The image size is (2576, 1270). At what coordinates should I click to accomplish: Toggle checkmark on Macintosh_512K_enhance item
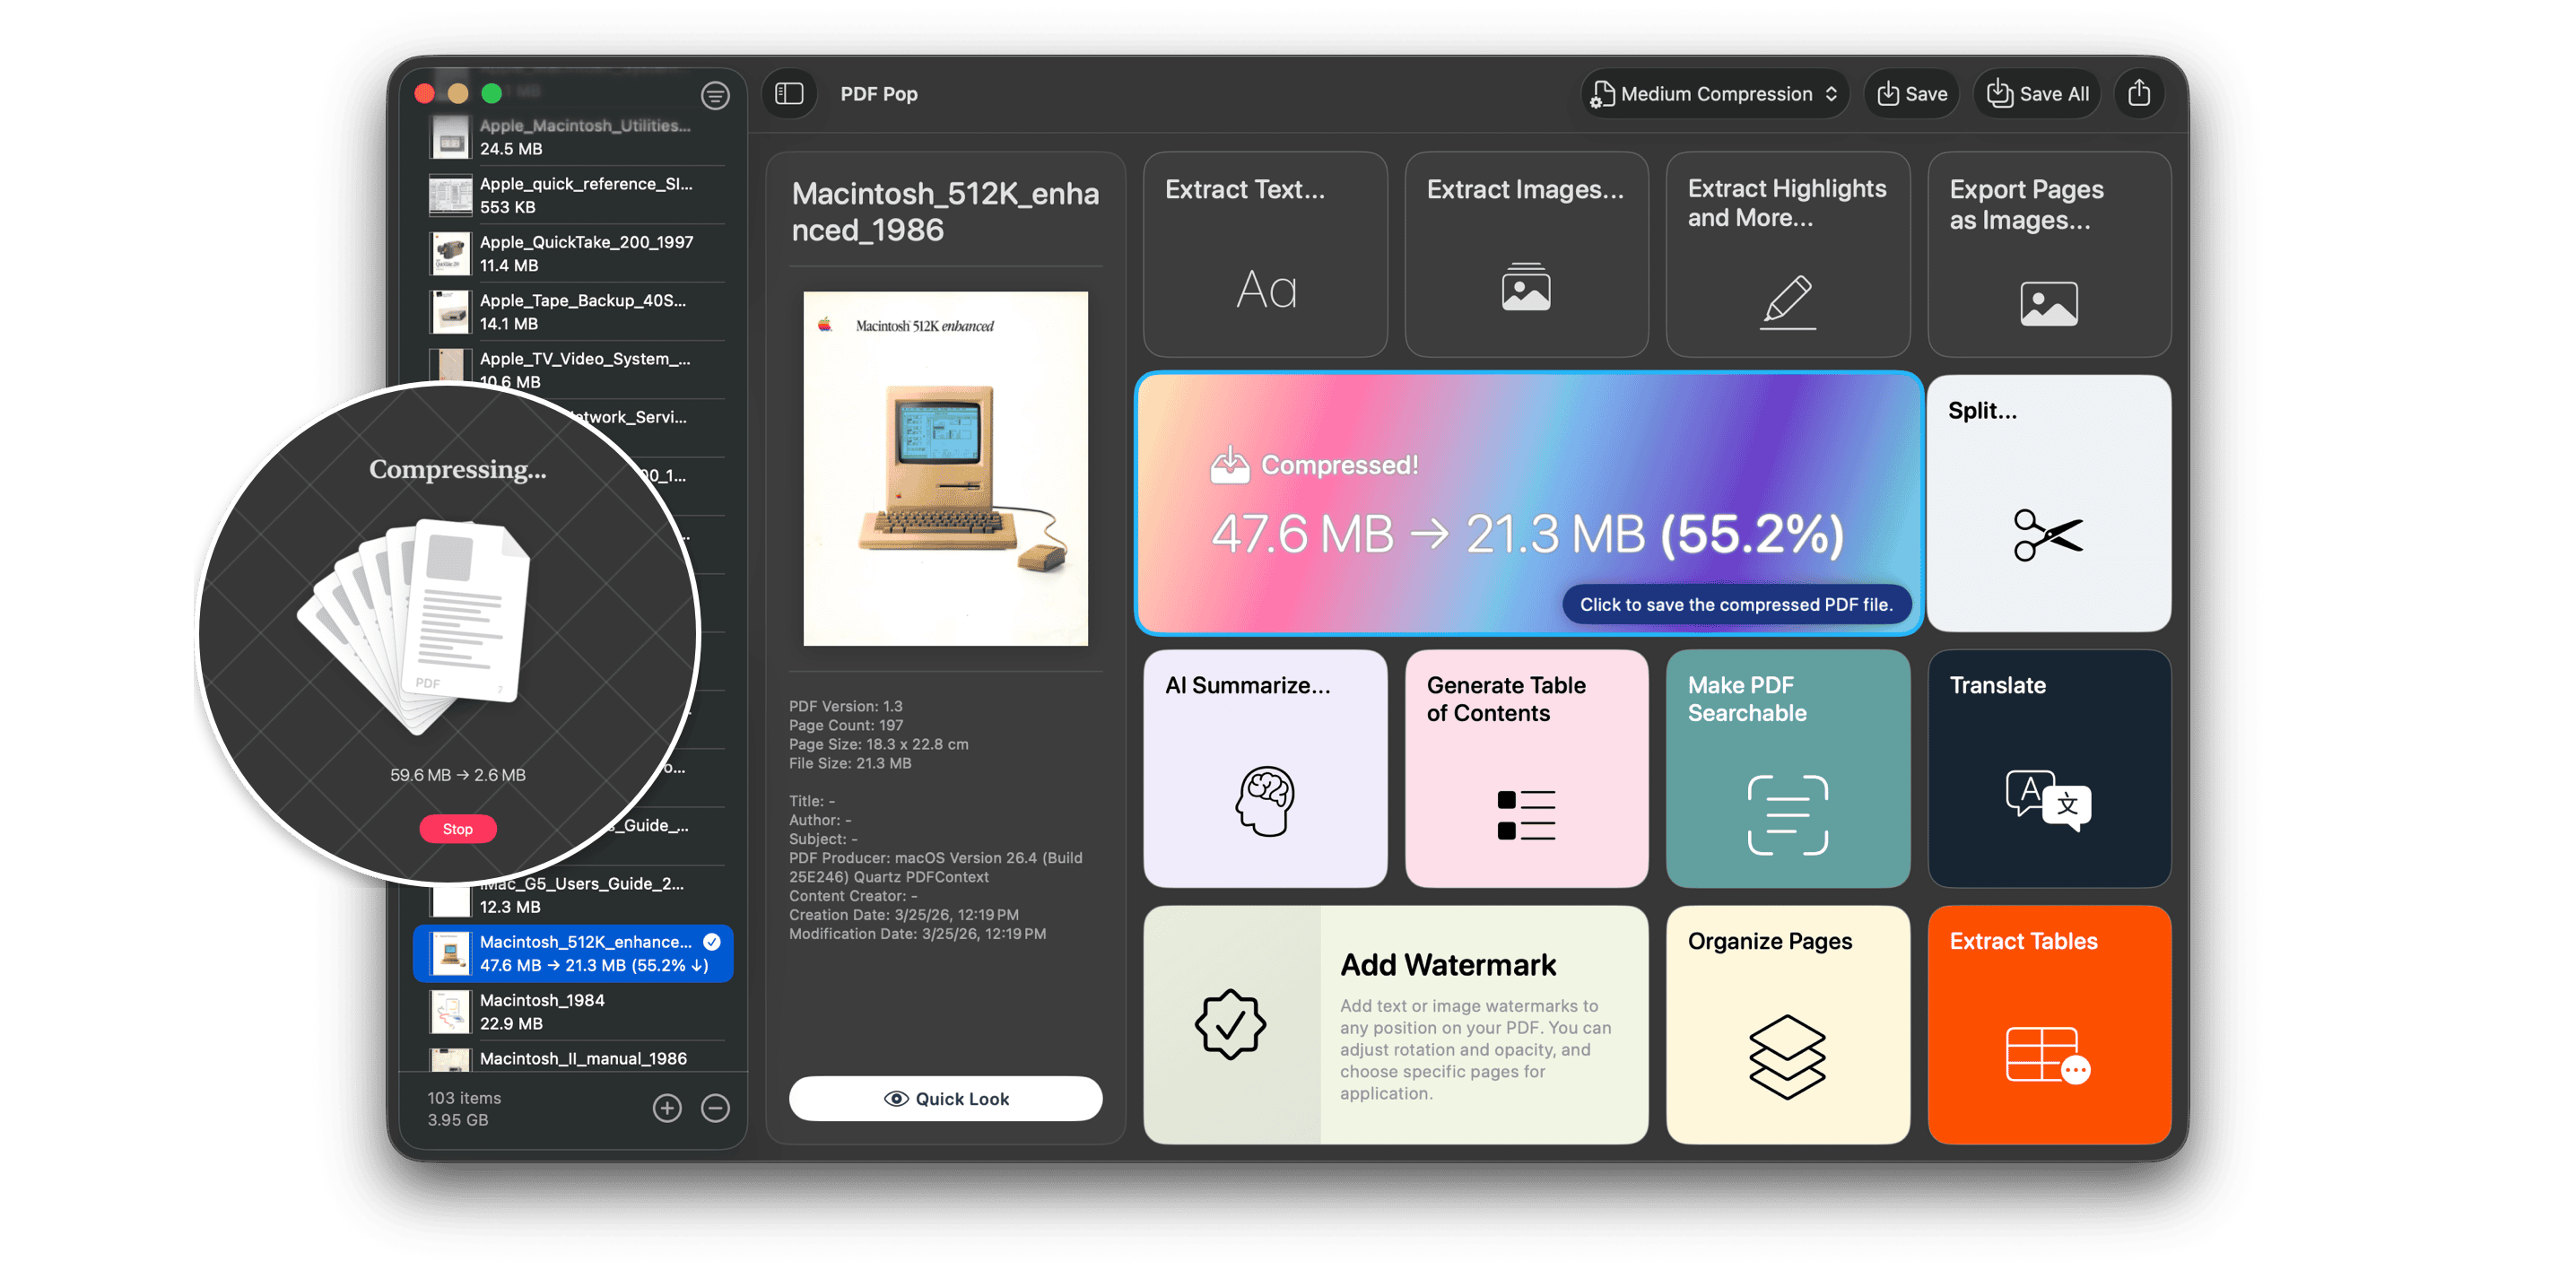click(x=712, y=941)
